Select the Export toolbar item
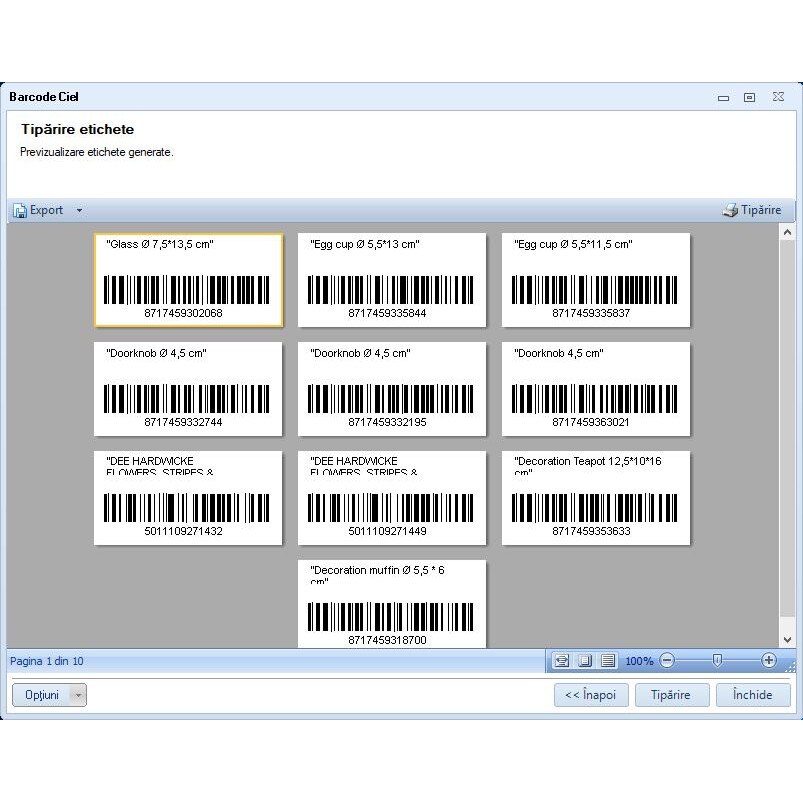Screen dimensions: 803x803 coord(45,210)
